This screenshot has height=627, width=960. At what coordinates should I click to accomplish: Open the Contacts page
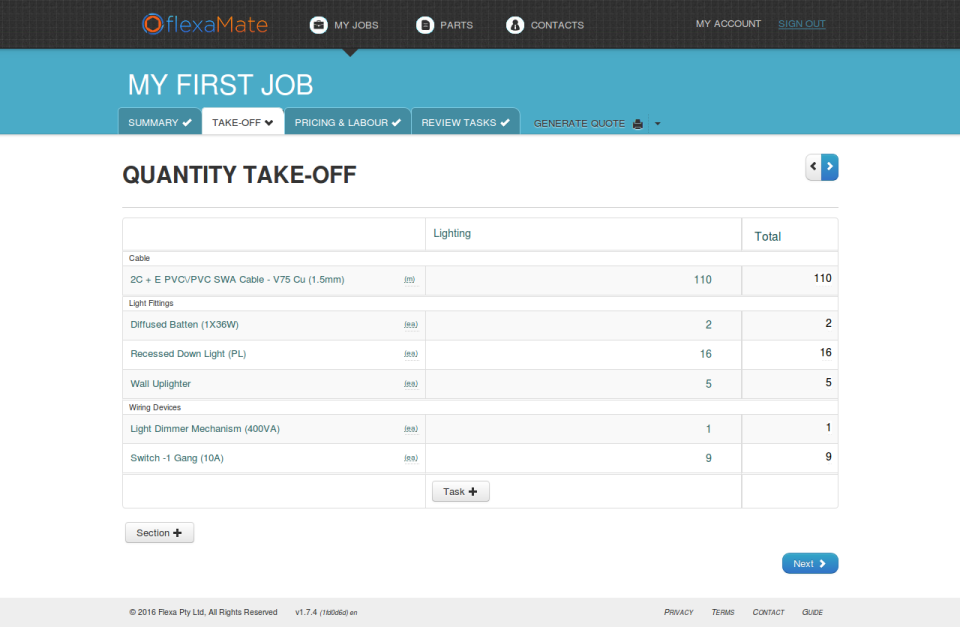tap(545, 25)
